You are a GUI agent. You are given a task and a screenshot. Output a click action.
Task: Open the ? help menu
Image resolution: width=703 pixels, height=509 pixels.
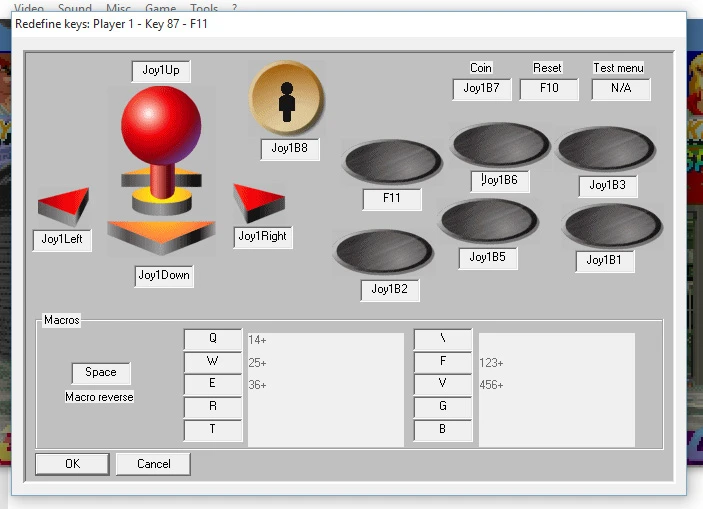click(x=234, y=8)
